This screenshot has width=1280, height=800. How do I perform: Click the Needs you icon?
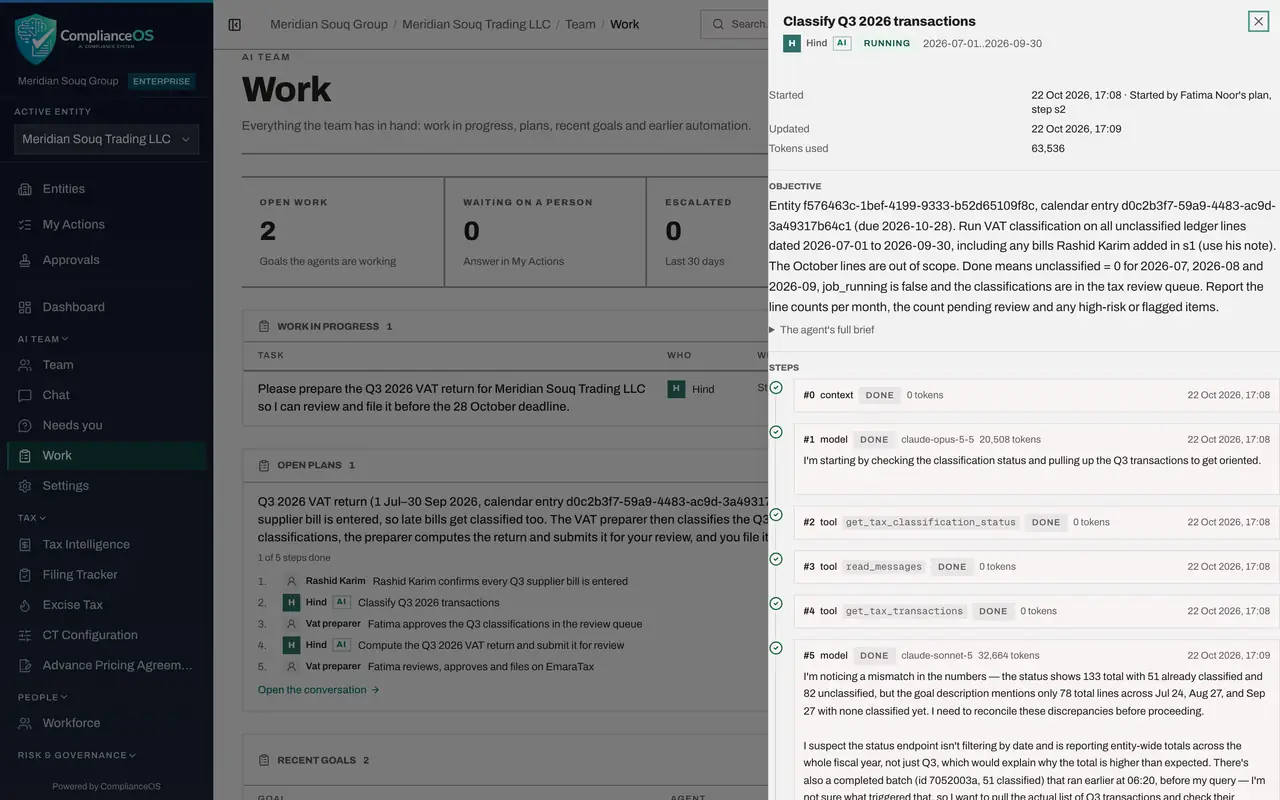(x=25, y=425)
